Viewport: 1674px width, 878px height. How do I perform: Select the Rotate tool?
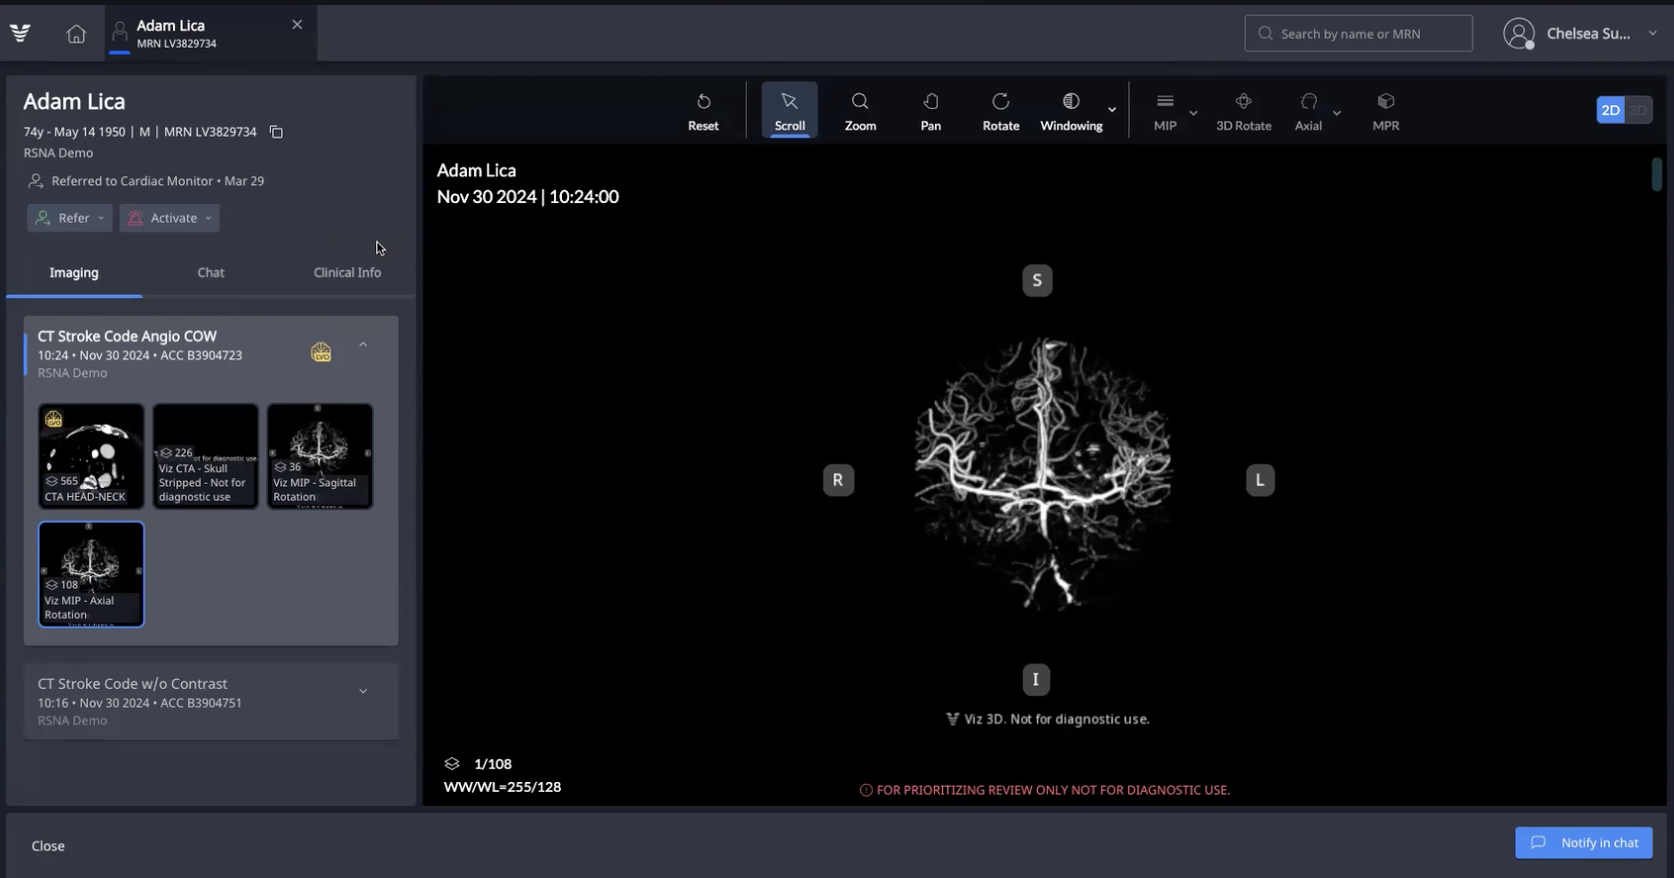point(1001,111)
